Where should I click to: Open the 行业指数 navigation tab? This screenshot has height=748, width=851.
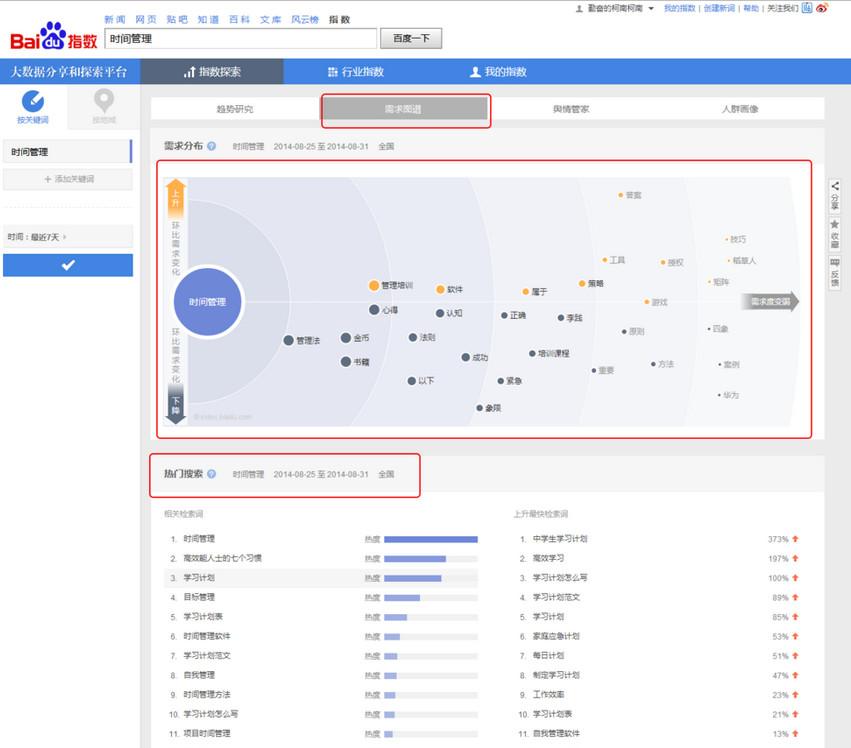(356, 72)
